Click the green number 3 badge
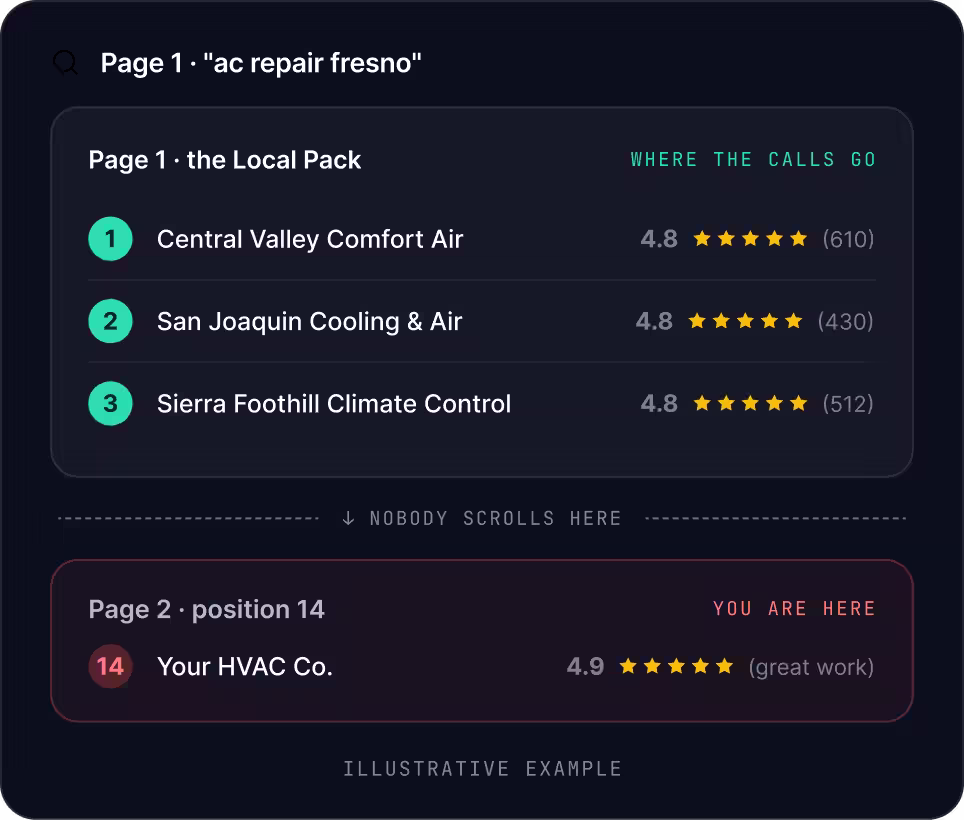The image size is (964, 820). (111, 403)
